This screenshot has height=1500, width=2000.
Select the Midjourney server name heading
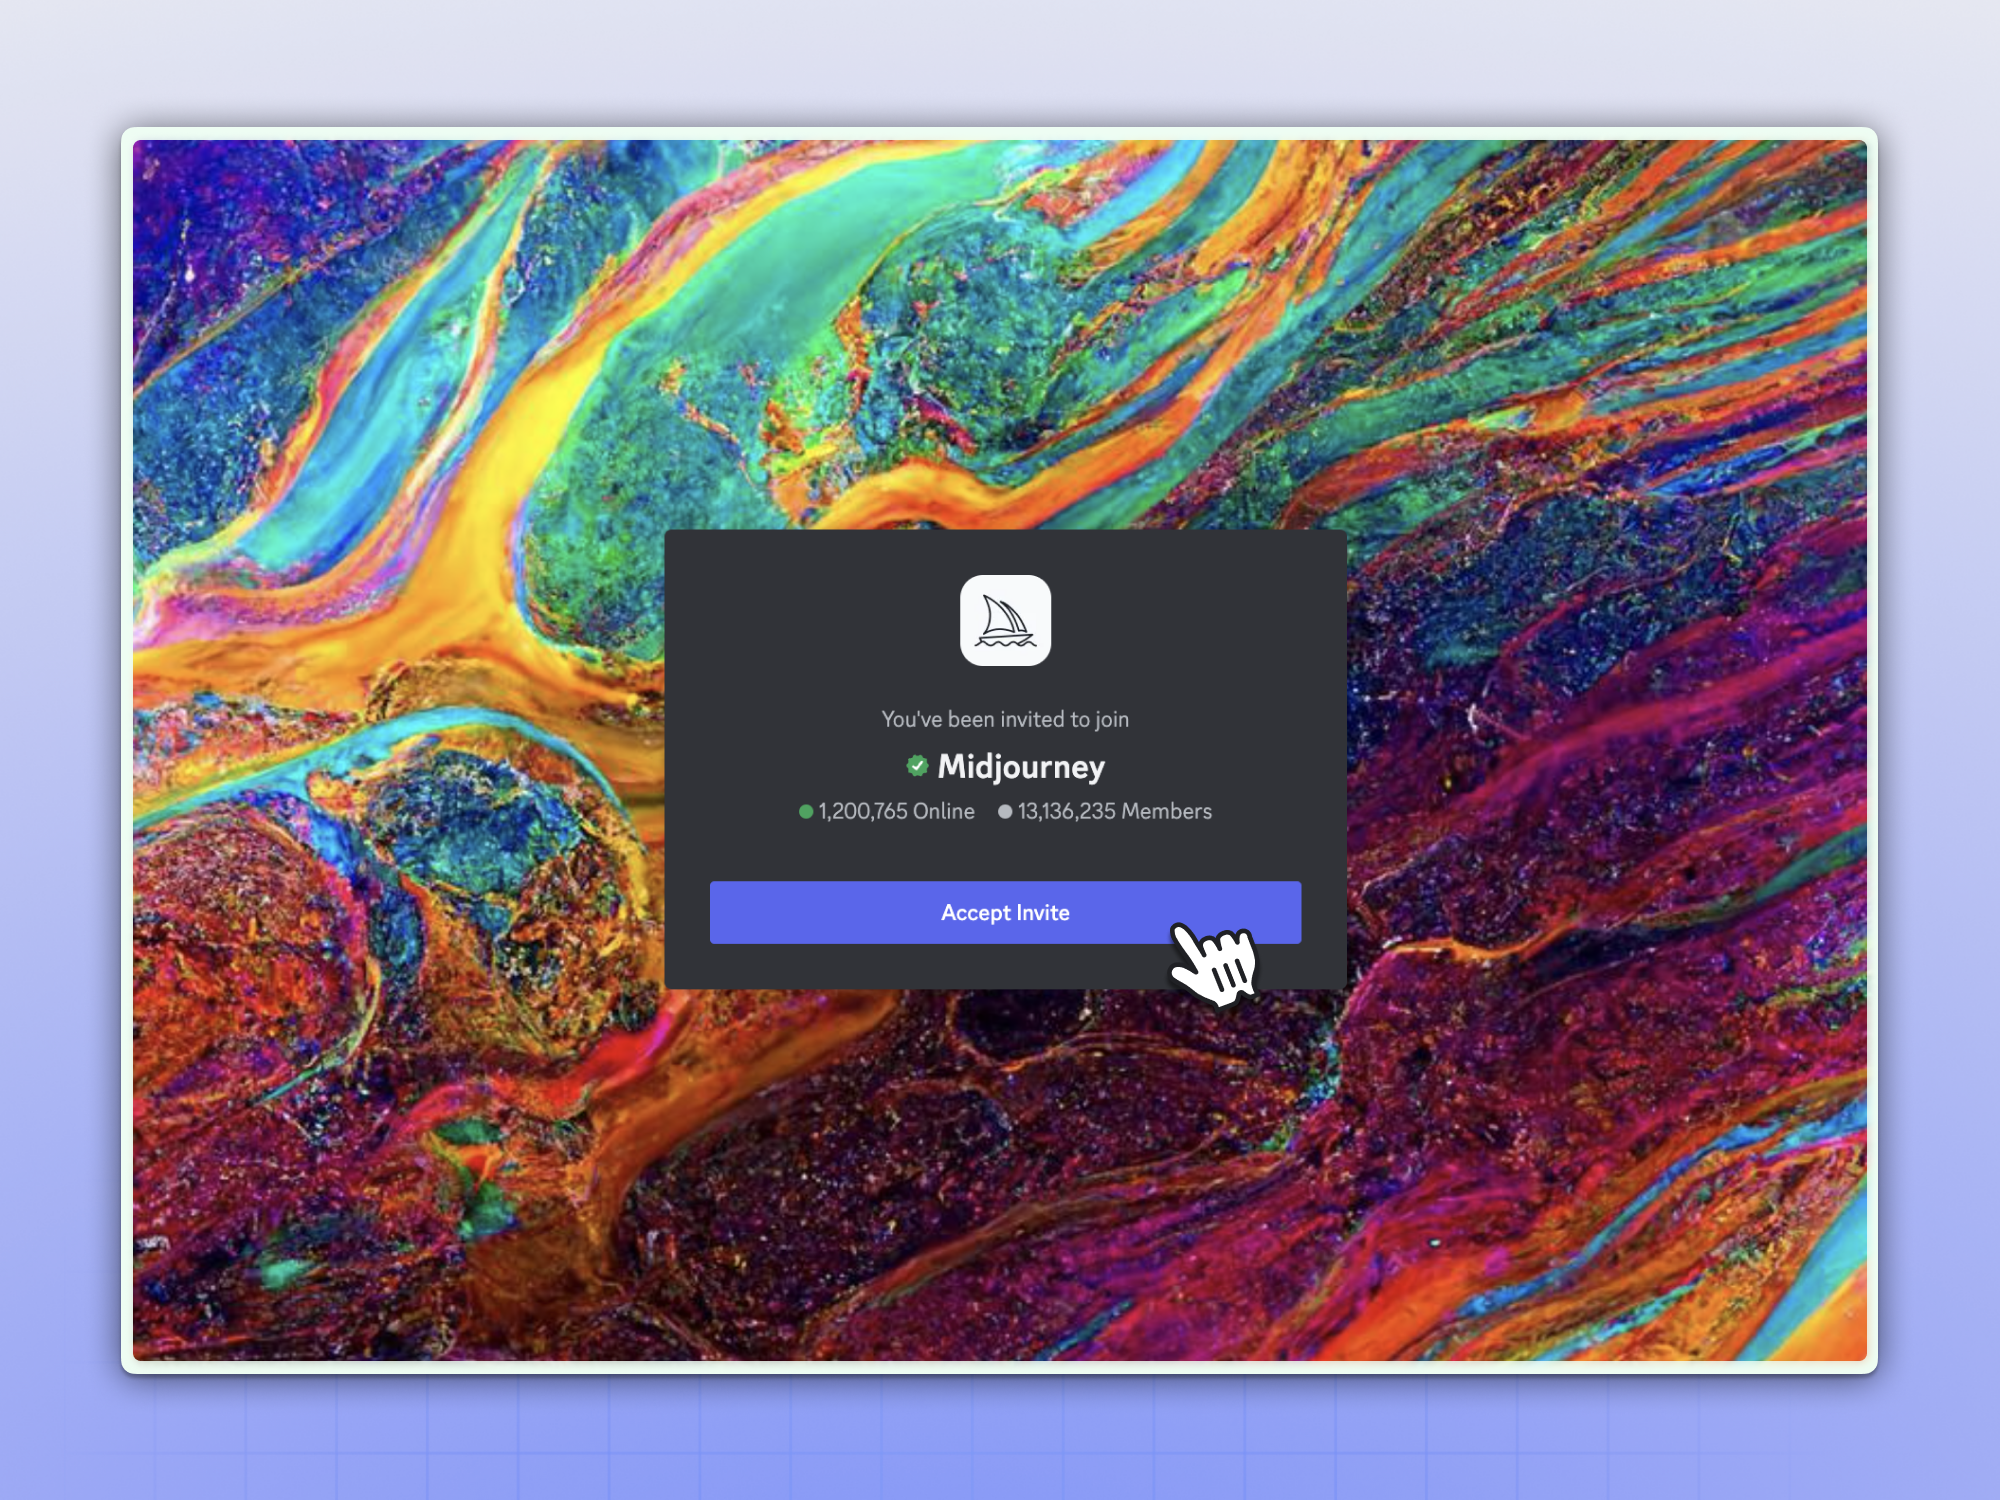click(1021, 767)
